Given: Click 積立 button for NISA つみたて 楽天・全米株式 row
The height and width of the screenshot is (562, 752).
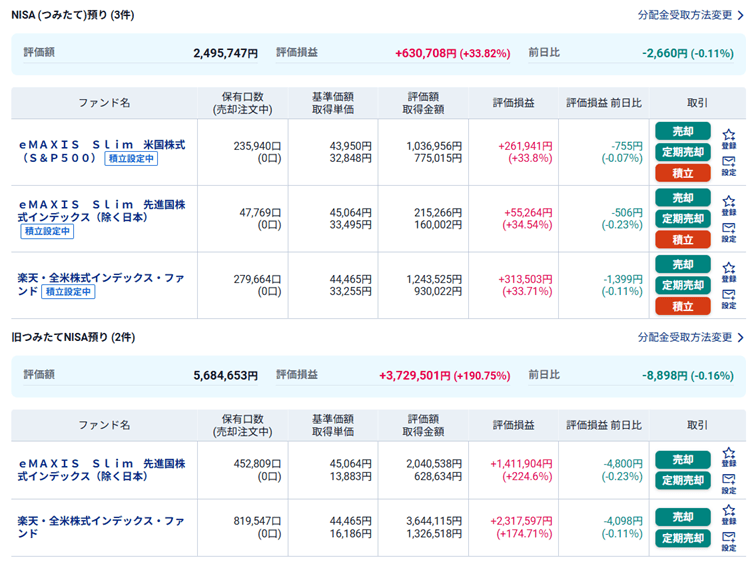Looking at the screenshot, I should pos(682,306).
